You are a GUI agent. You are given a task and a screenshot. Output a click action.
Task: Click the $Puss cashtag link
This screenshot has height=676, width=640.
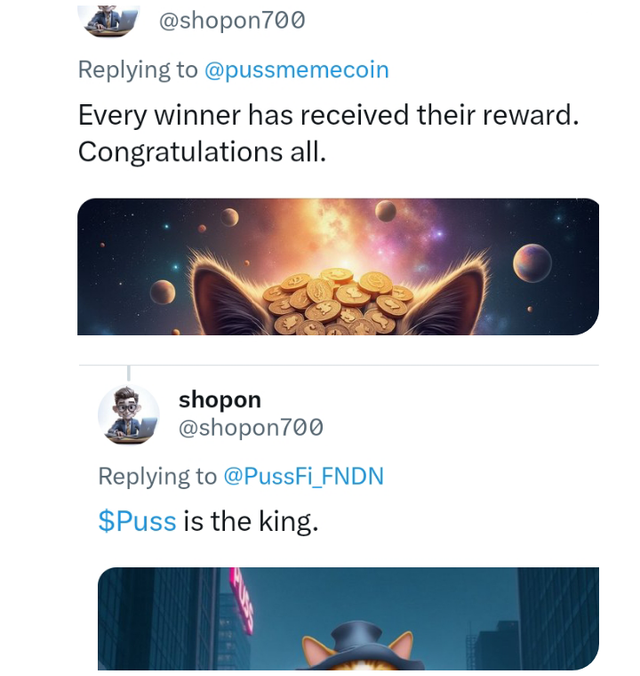pyautogui.click(x=136, y=521)
